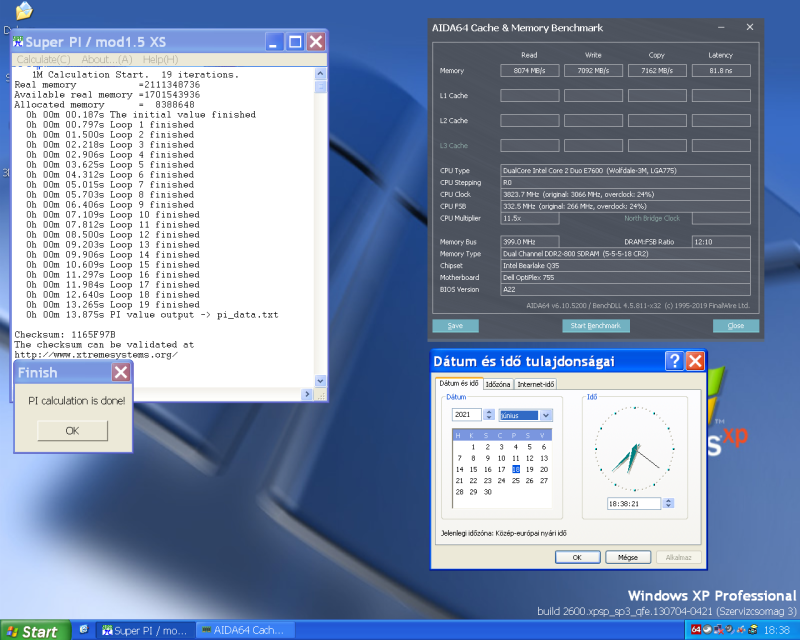Maximize the Super PI window

point(295,42)
